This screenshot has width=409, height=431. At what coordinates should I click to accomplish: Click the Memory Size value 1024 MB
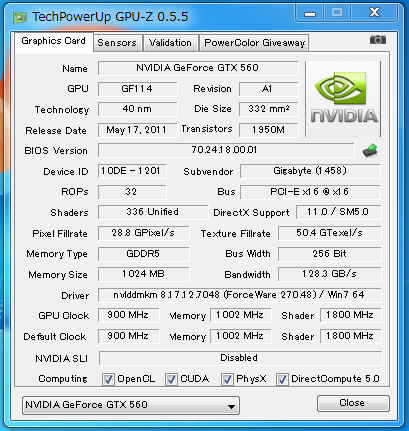143,274
